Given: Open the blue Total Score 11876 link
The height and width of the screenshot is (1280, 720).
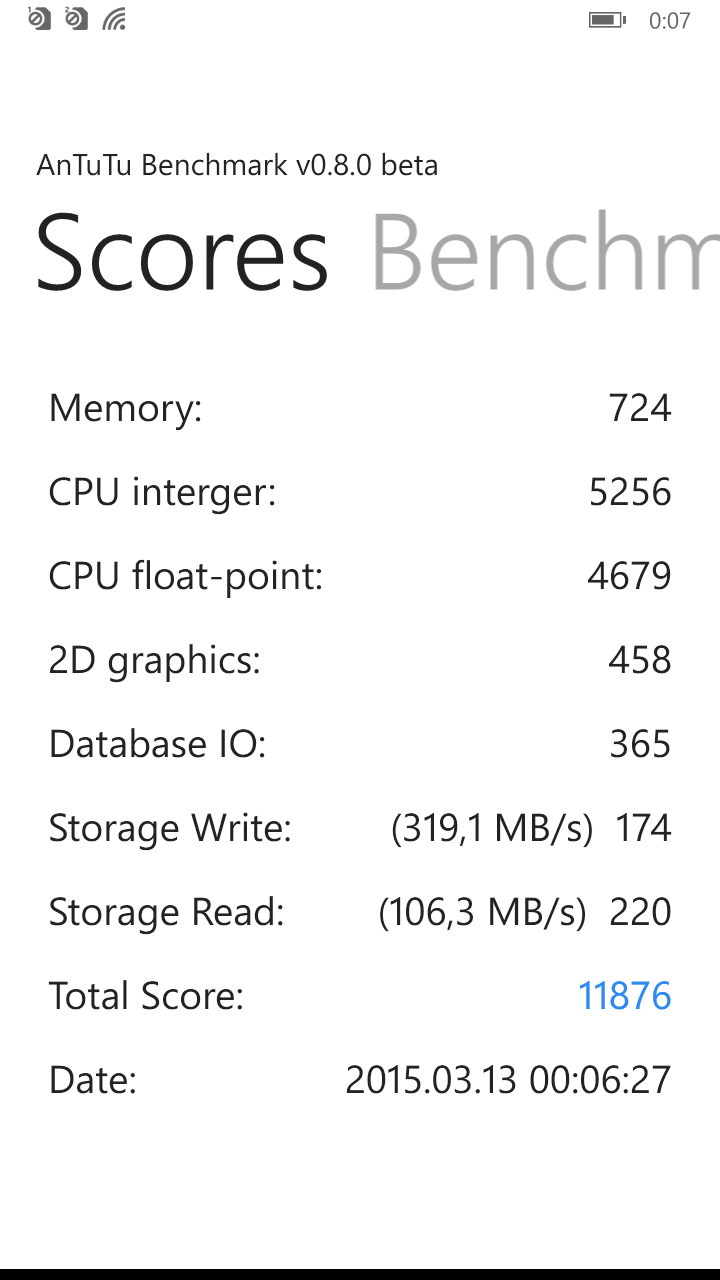Looking at the screenshot, I should click(624, 996).
